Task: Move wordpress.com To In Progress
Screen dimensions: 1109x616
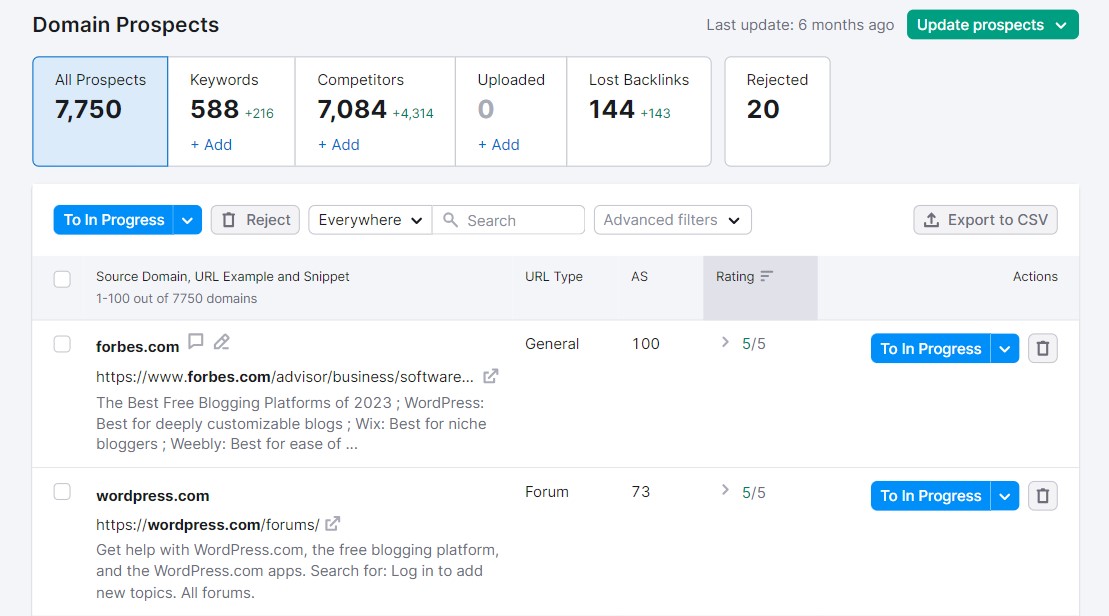Action: coord(931,496)
